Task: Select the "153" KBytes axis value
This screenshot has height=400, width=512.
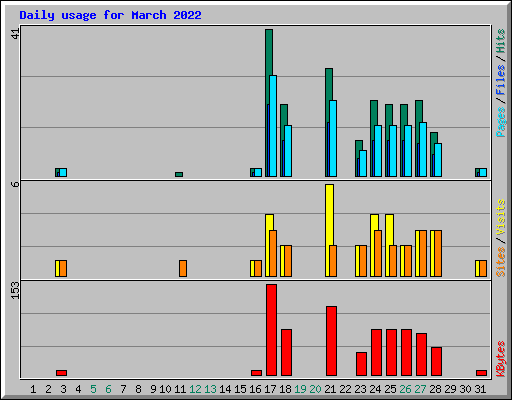Action: tap(15, 290)
